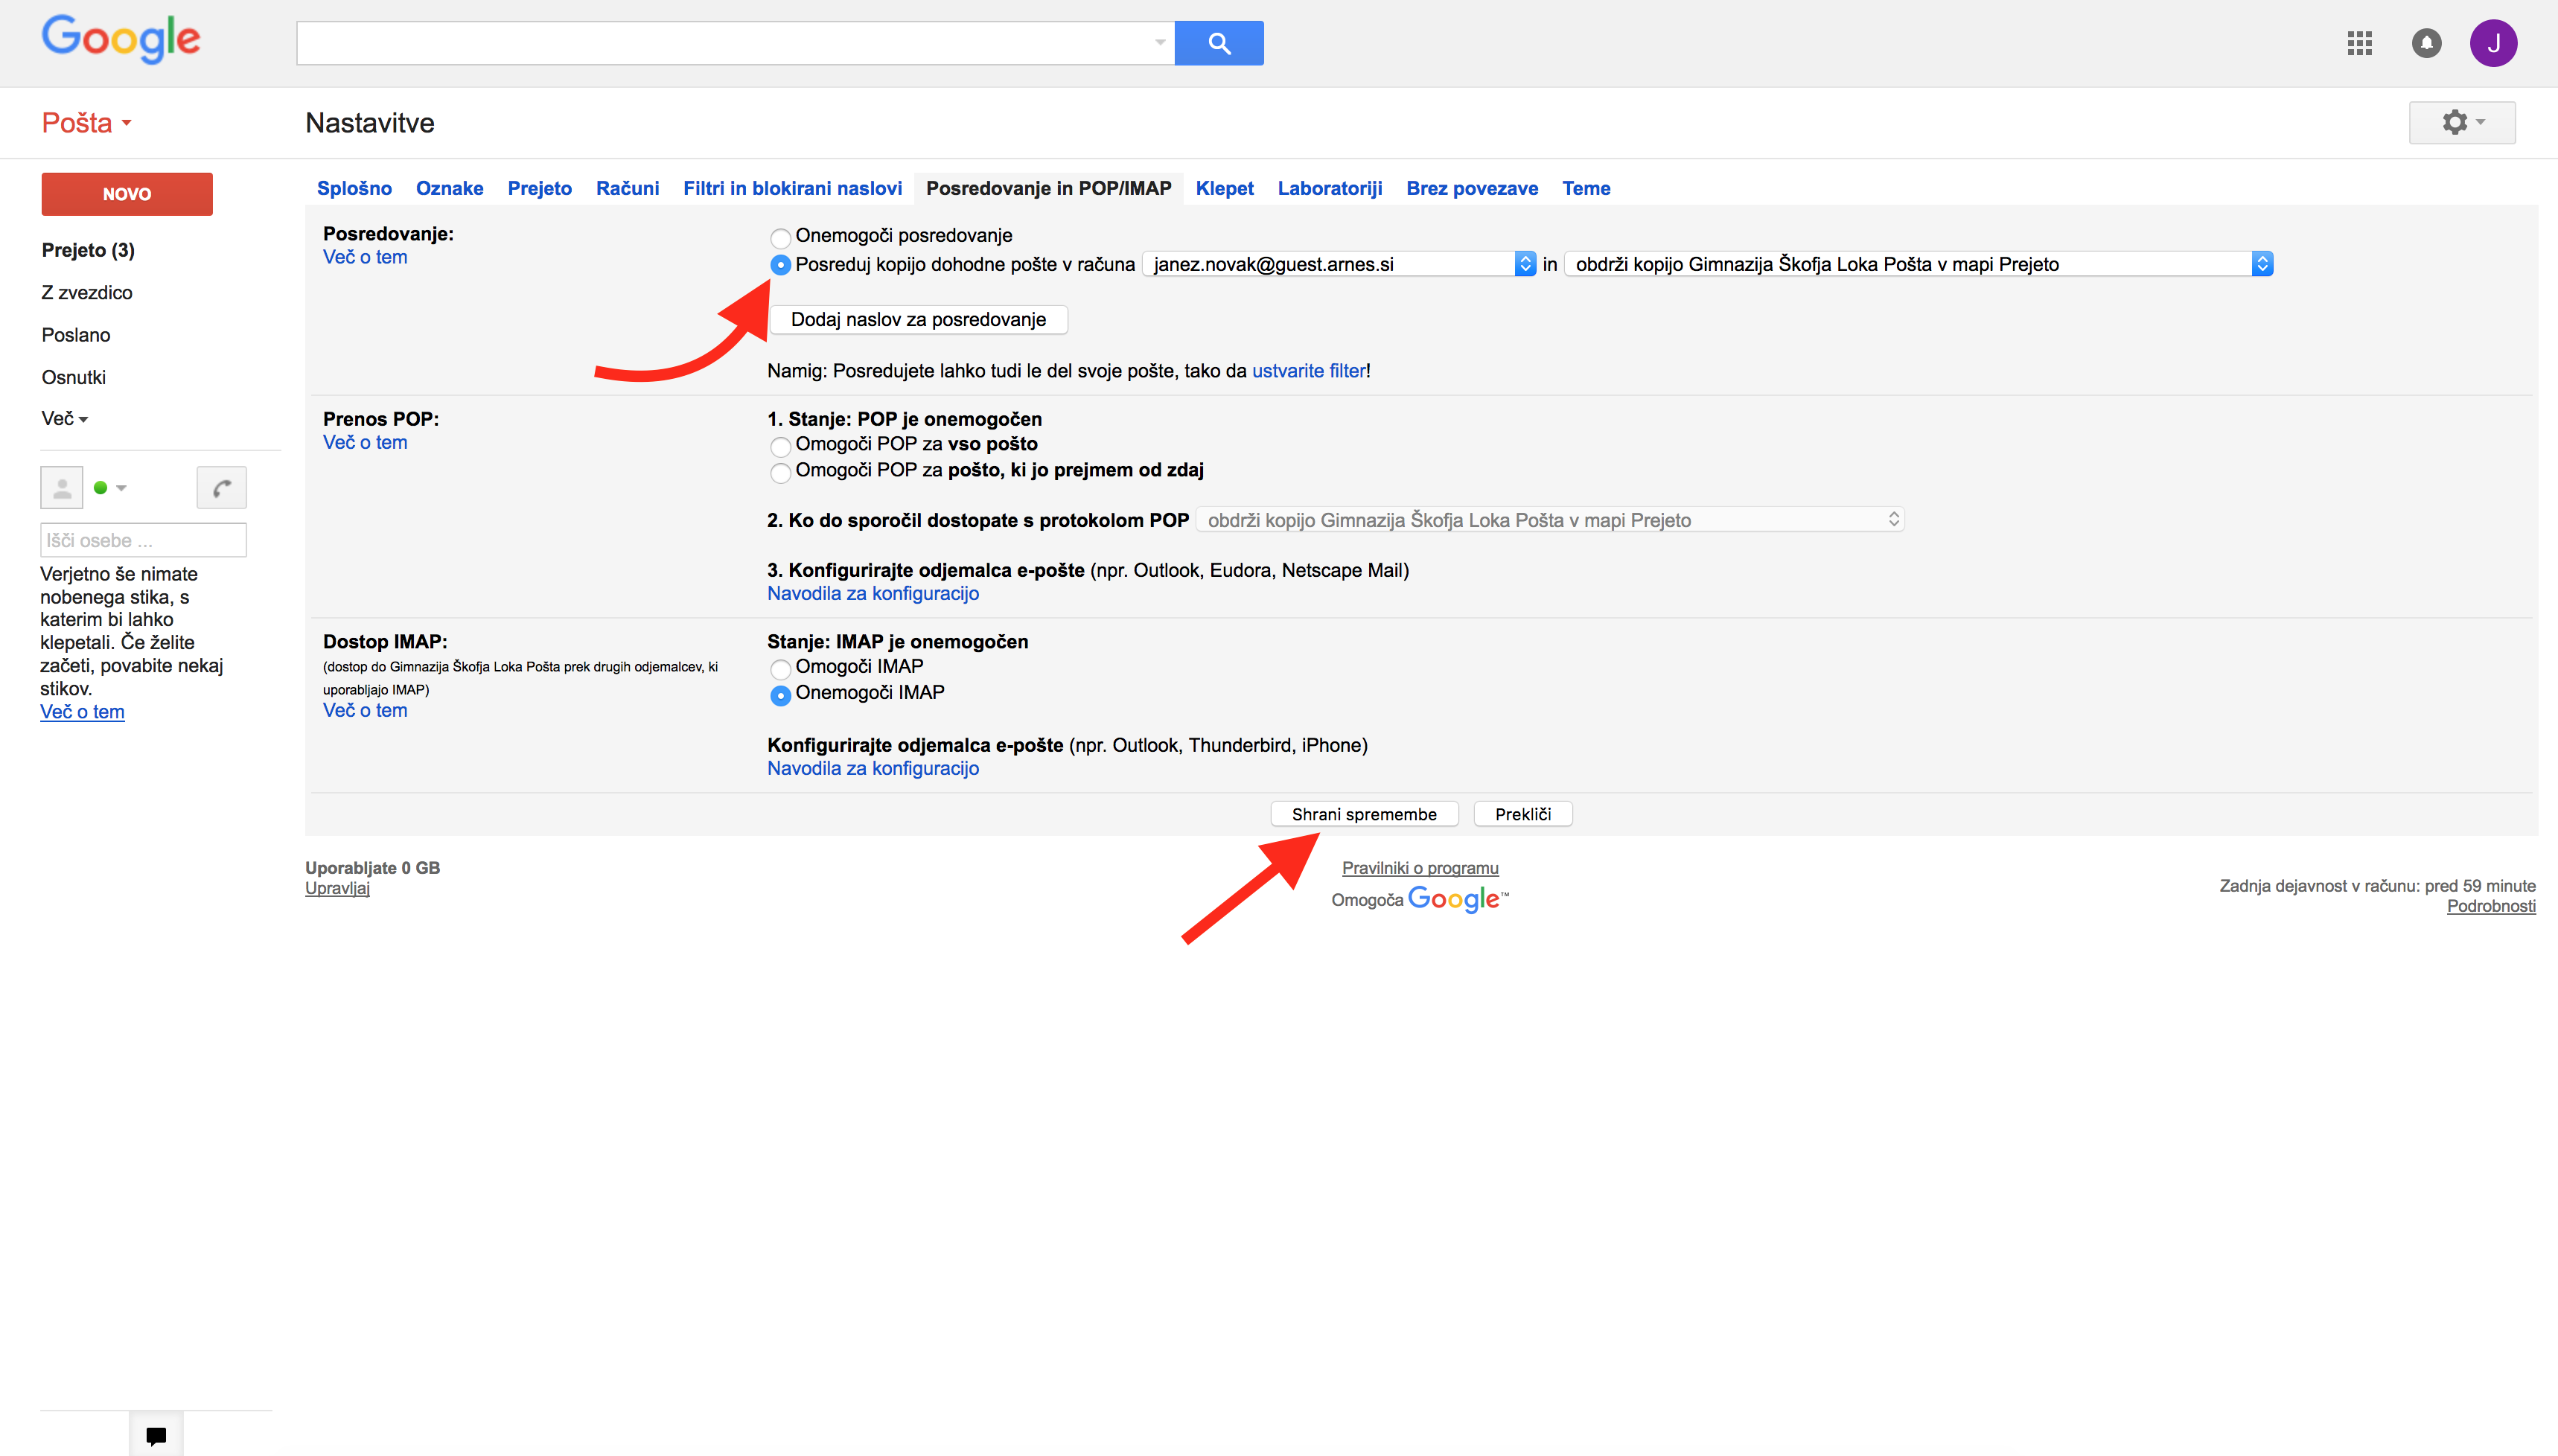
Task: Open the notifications bell
Action: (2426, 43)
